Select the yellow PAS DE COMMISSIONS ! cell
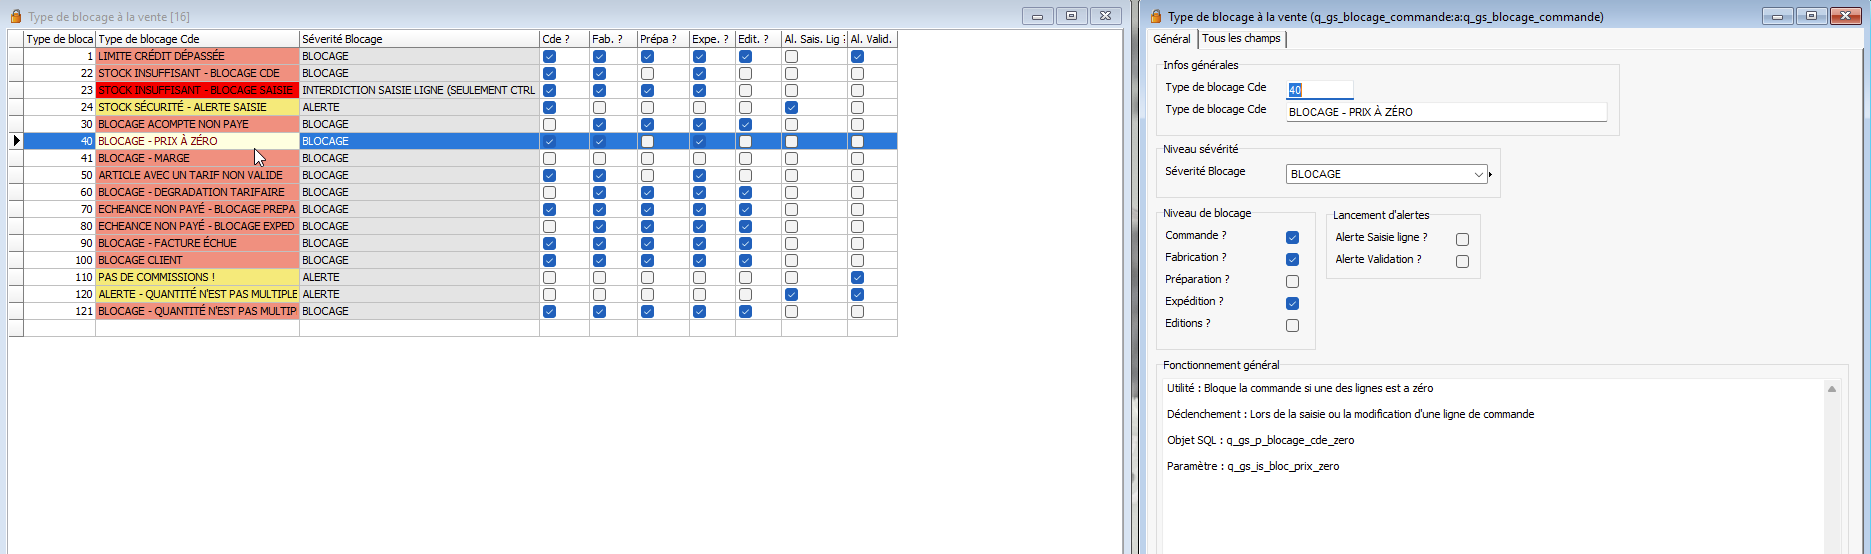Image resolution: width=1871 pixels, height=554 pixels. click(196, 277)
